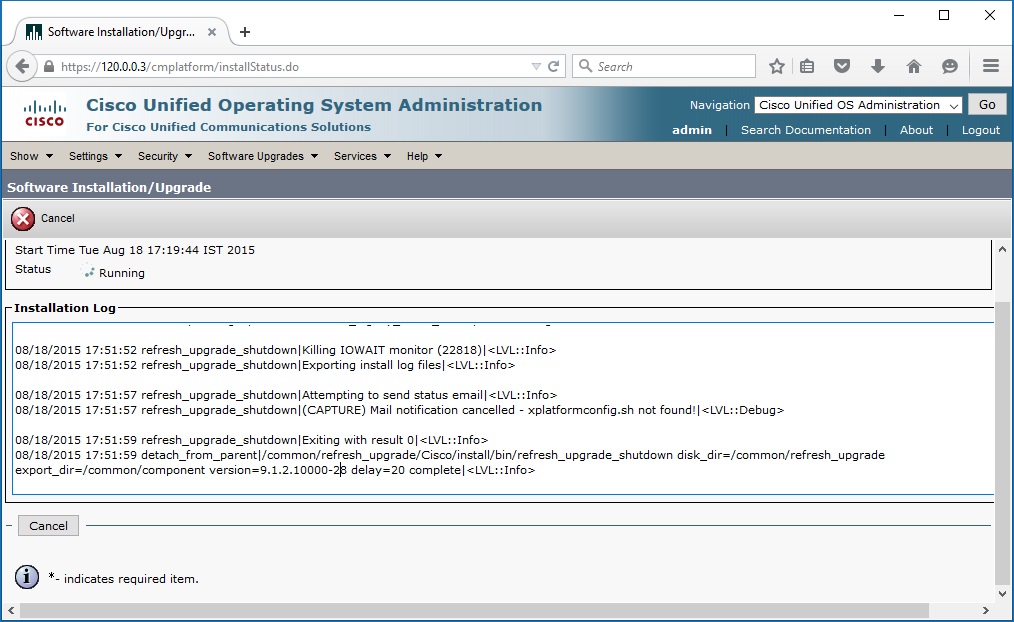Open the Services menu
This screenshot has height=622, width=1014.
[x=362, y=156]
